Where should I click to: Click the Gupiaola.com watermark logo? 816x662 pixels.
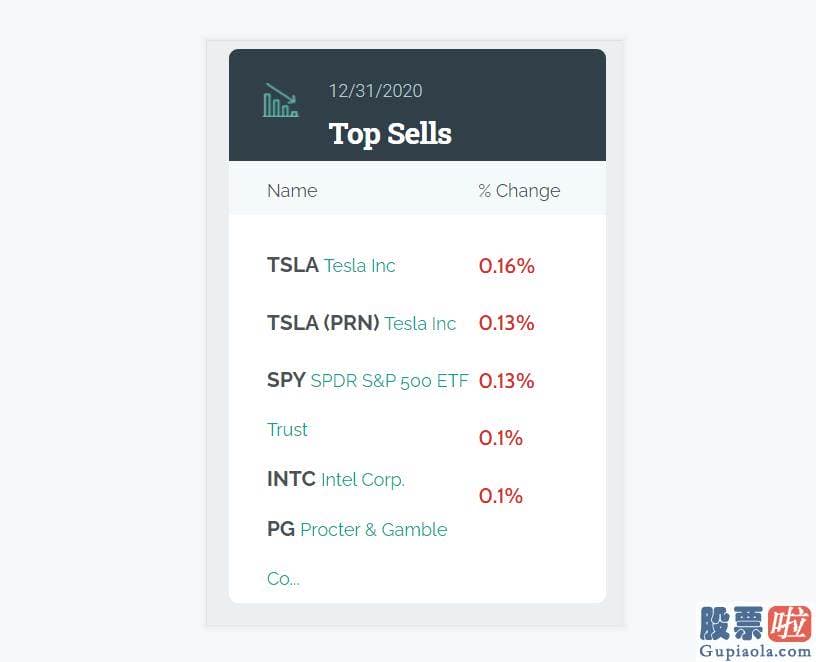tap(755, 631)
